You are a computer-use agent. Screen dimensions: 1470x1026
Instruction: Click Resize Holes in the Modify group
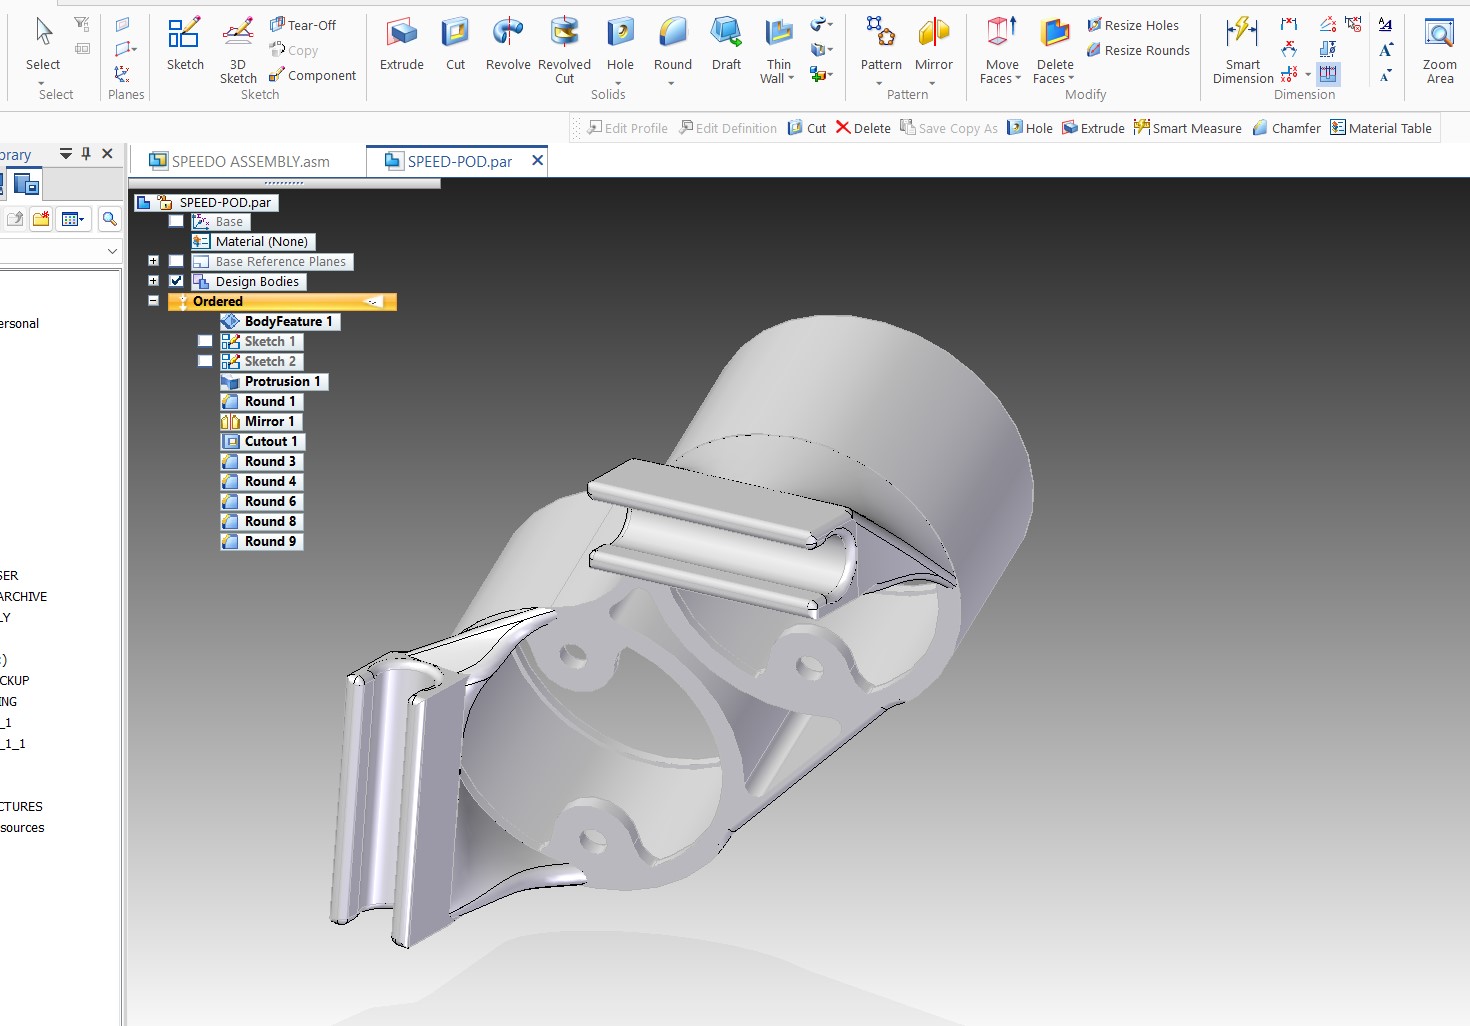(x=1133, y=25)
